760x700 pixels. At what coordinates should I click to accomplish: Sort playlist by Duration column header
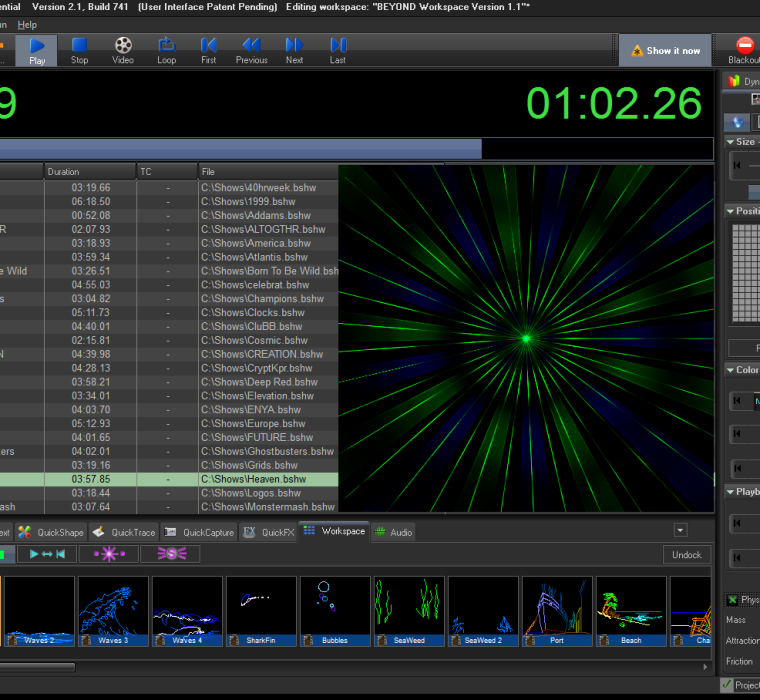[x=90, y=172]
